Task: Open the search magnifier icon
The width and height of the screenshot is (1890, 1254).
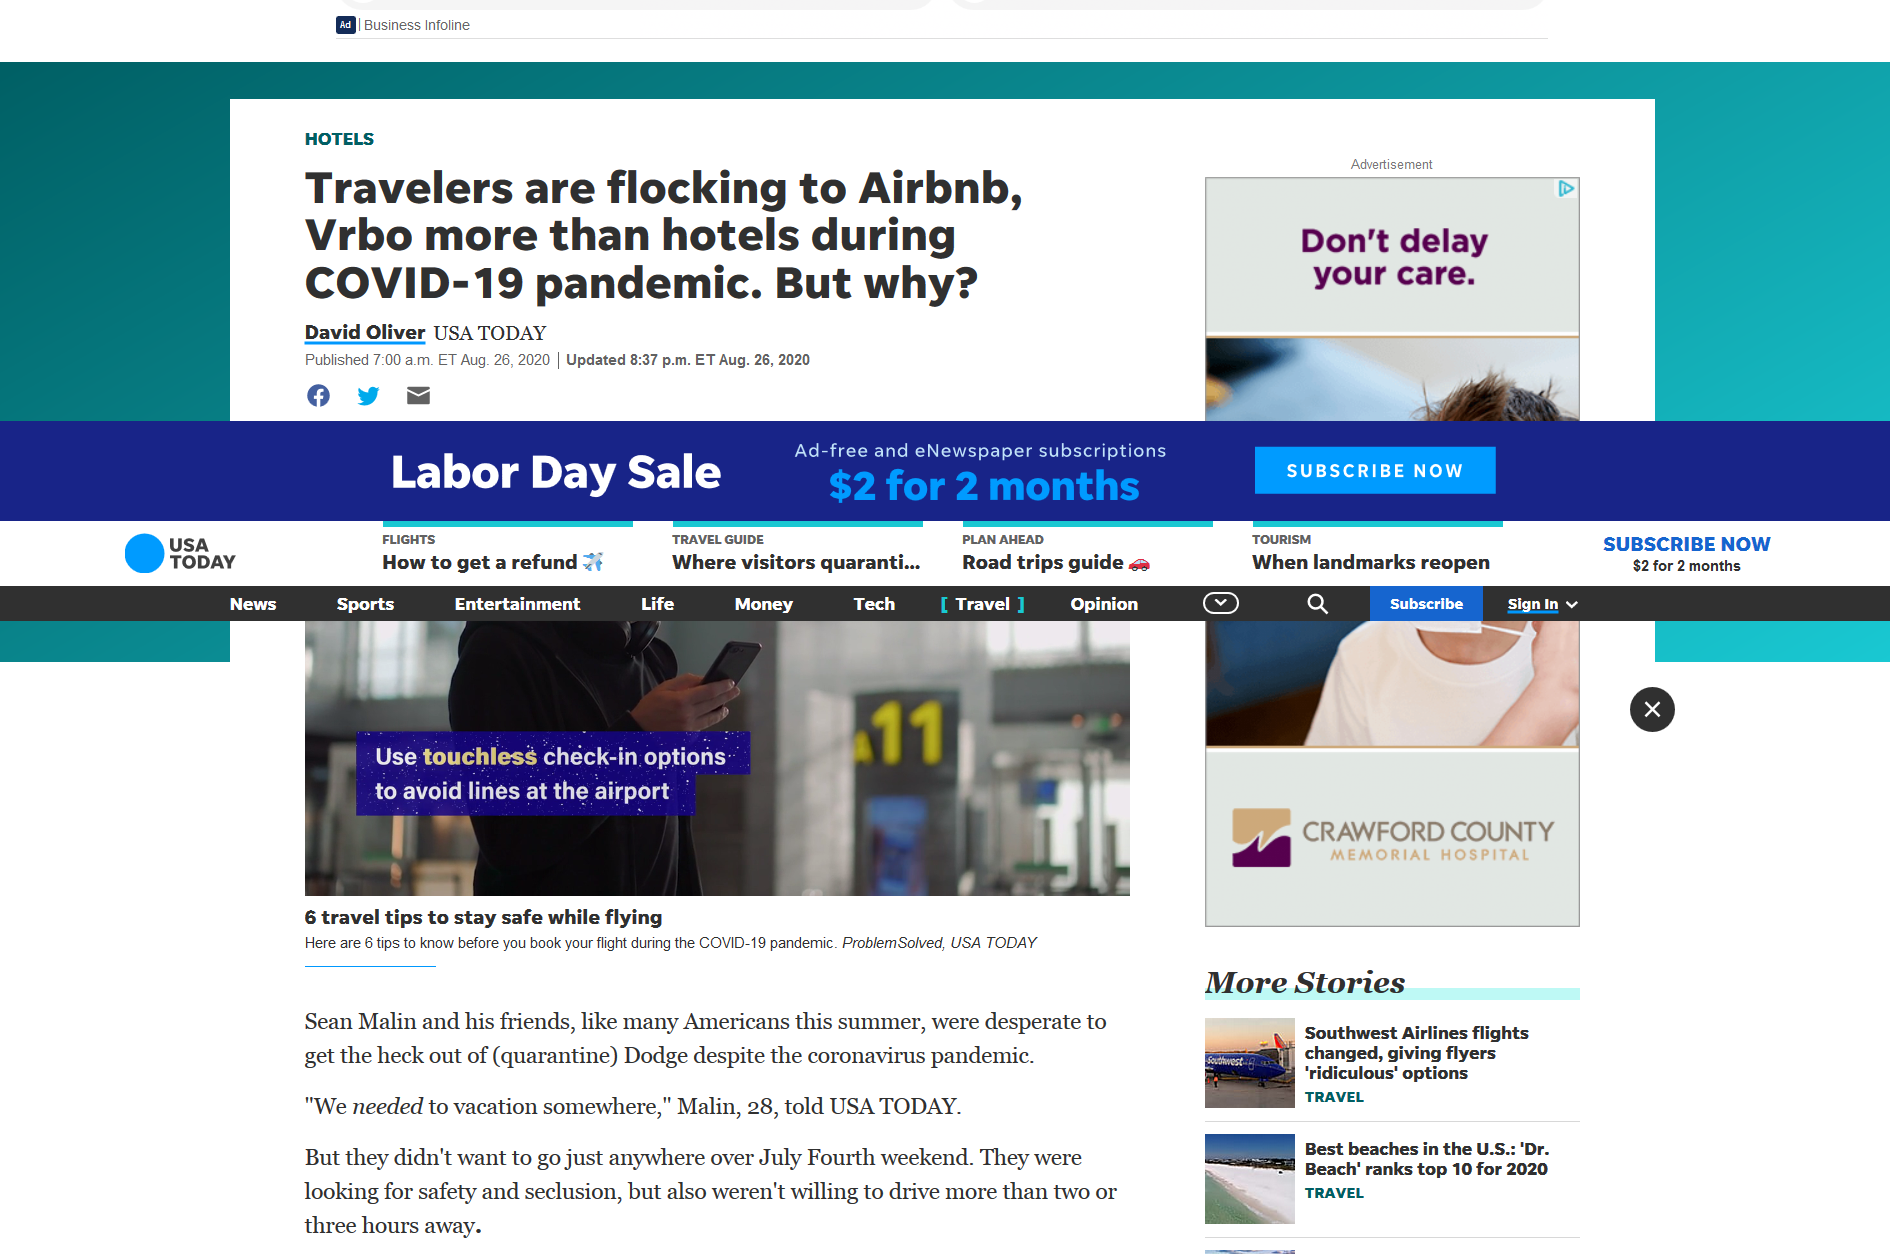Action: (x=1318, y=604)
